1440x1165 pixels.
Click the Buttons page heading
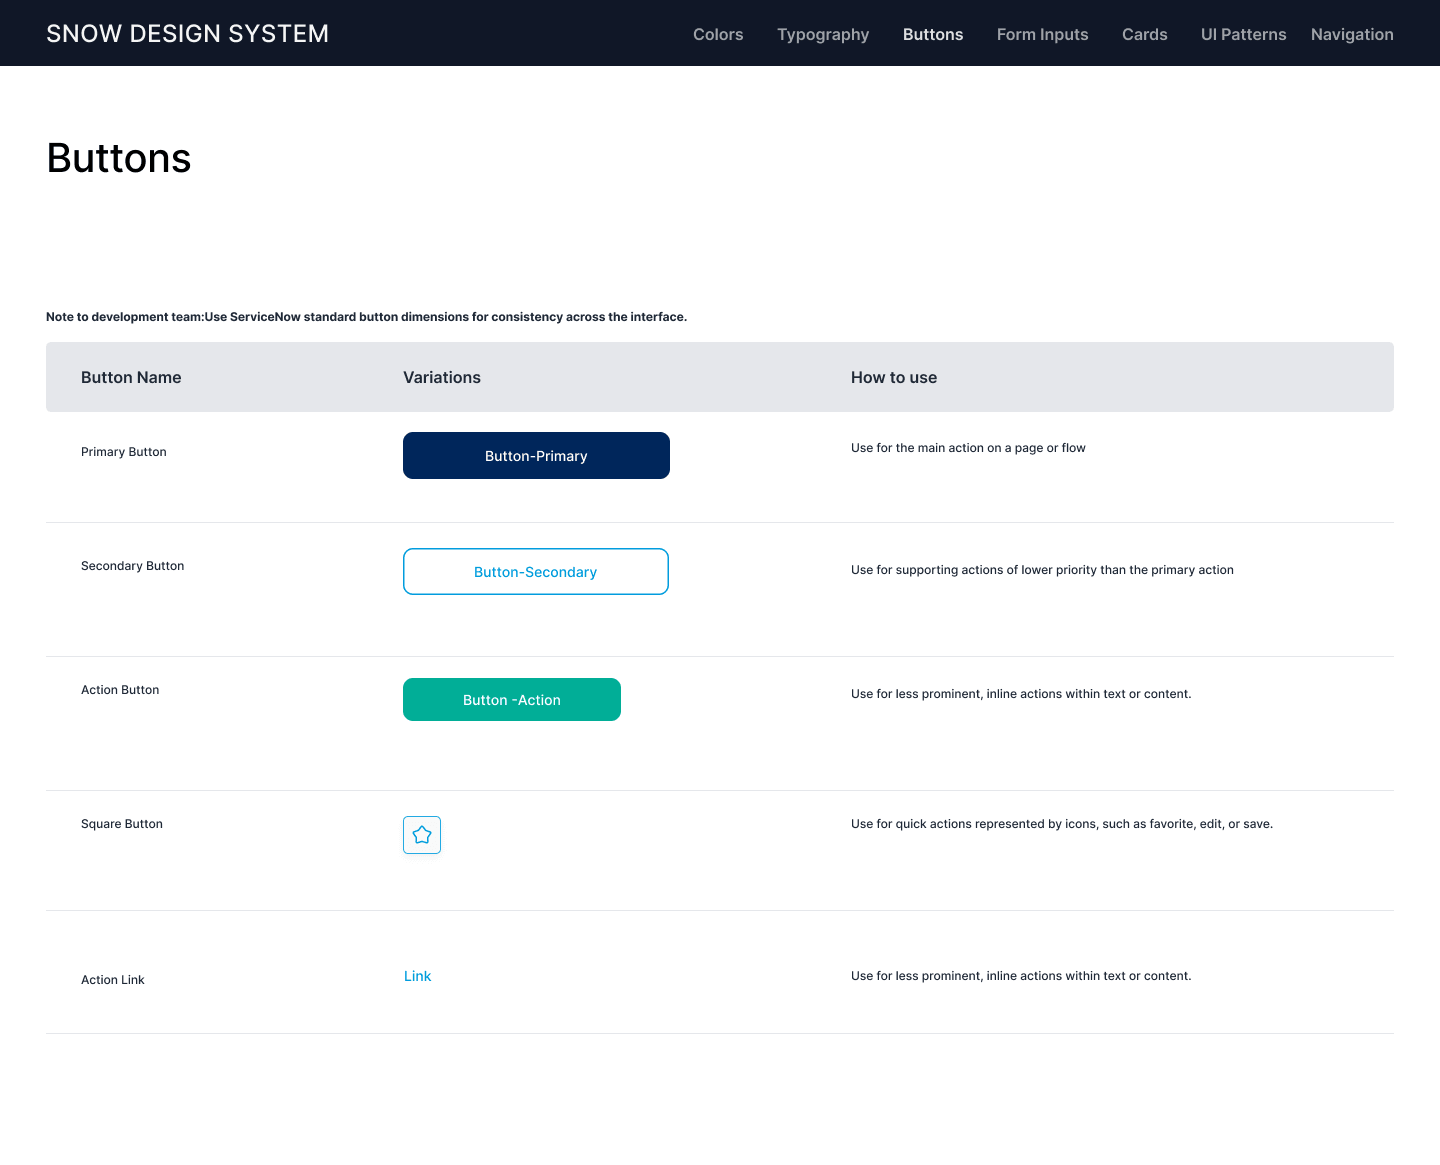point(119,158)
